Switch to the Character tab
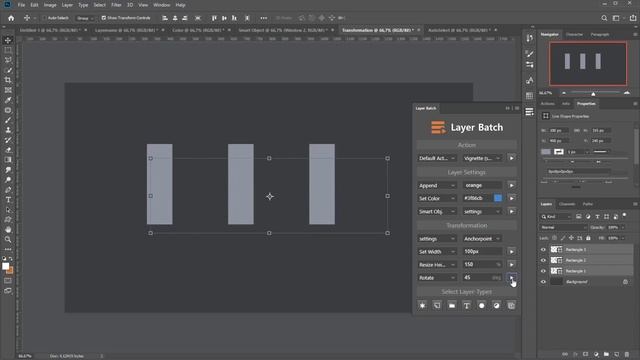Viewport: 640px width, 360px height. click(x=574, y=35)
